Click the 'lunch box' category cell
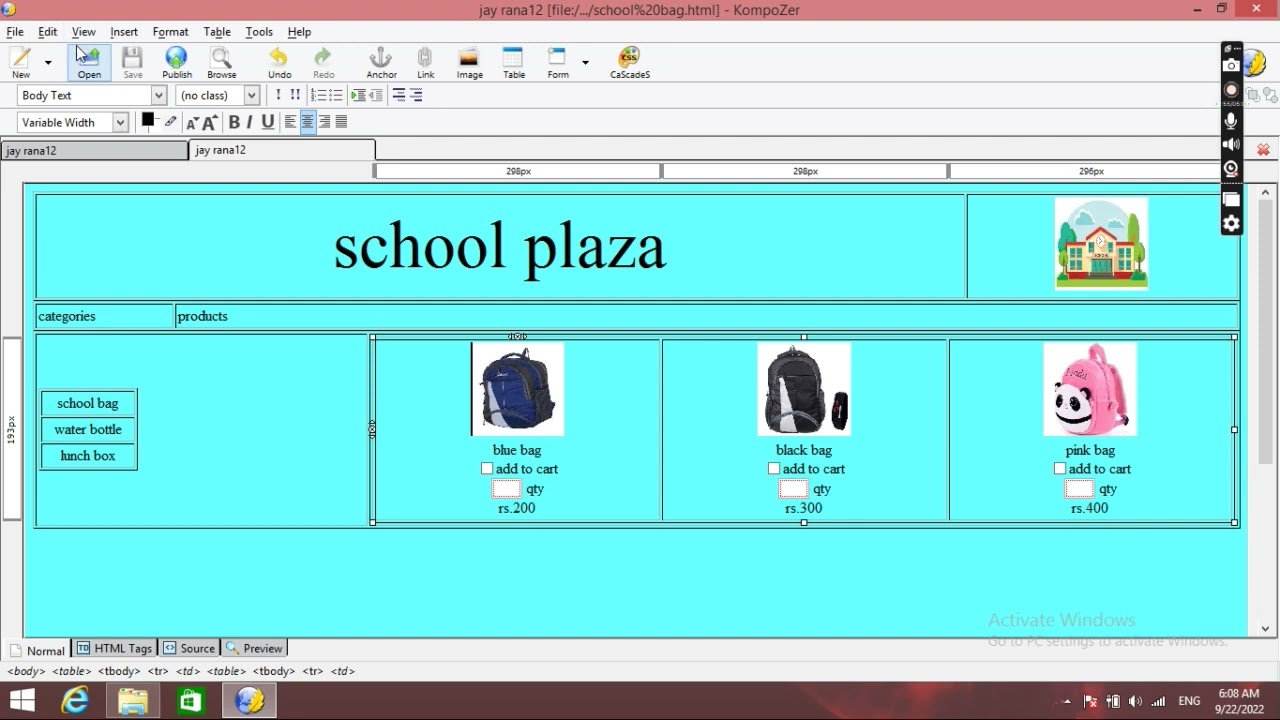This screenshot has height=720, width=1280. pos(88,456)
